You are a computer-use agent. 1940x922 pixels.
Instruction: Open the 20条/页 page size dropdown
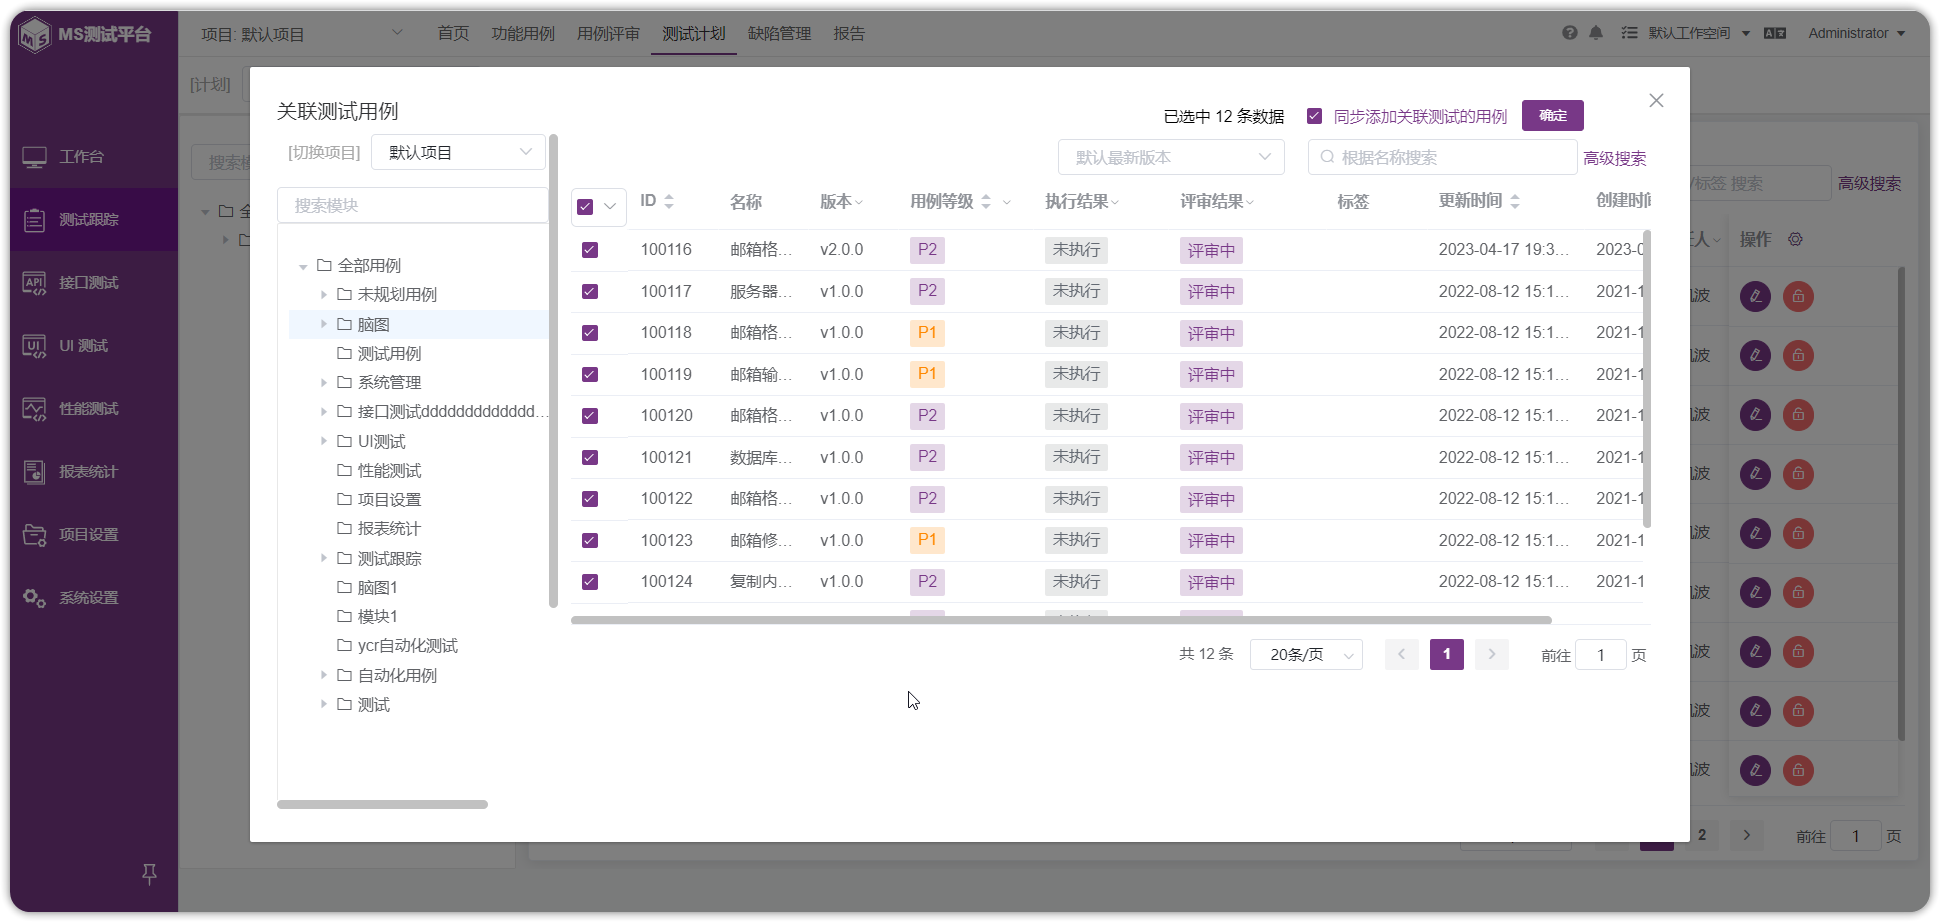(x=1306, y=655)
